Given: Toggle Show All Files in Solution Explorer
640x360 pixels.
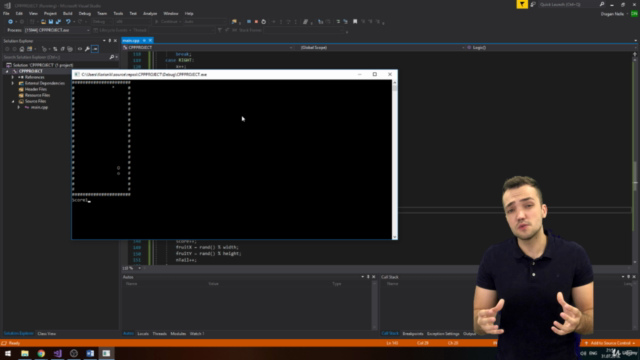Looking at the screenshot, I should 70,49.
